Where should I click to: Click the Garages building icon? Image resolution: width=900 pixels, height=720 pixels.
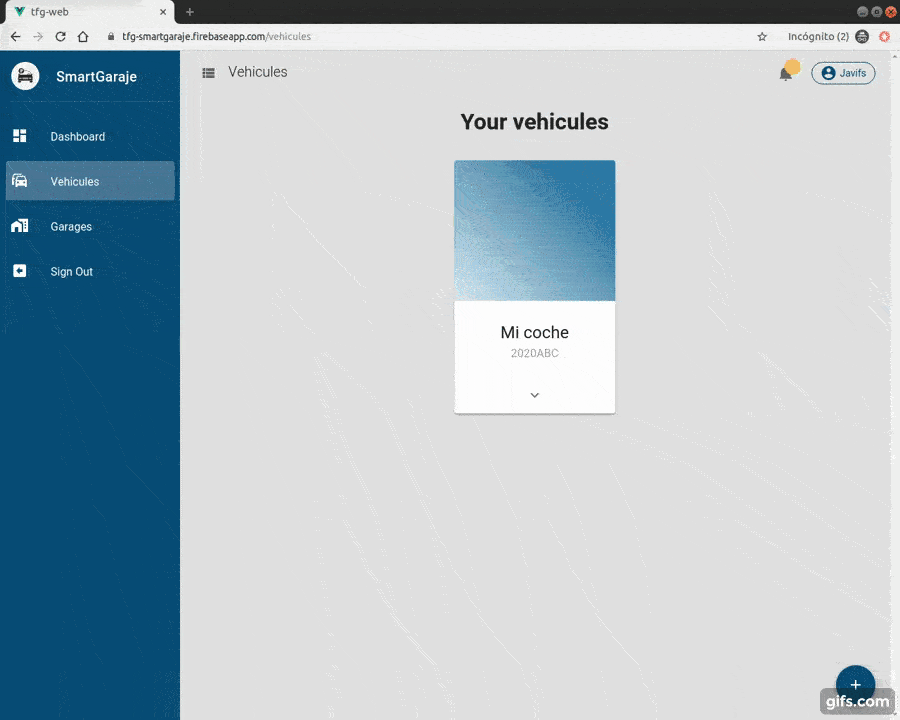click(20, 226)
